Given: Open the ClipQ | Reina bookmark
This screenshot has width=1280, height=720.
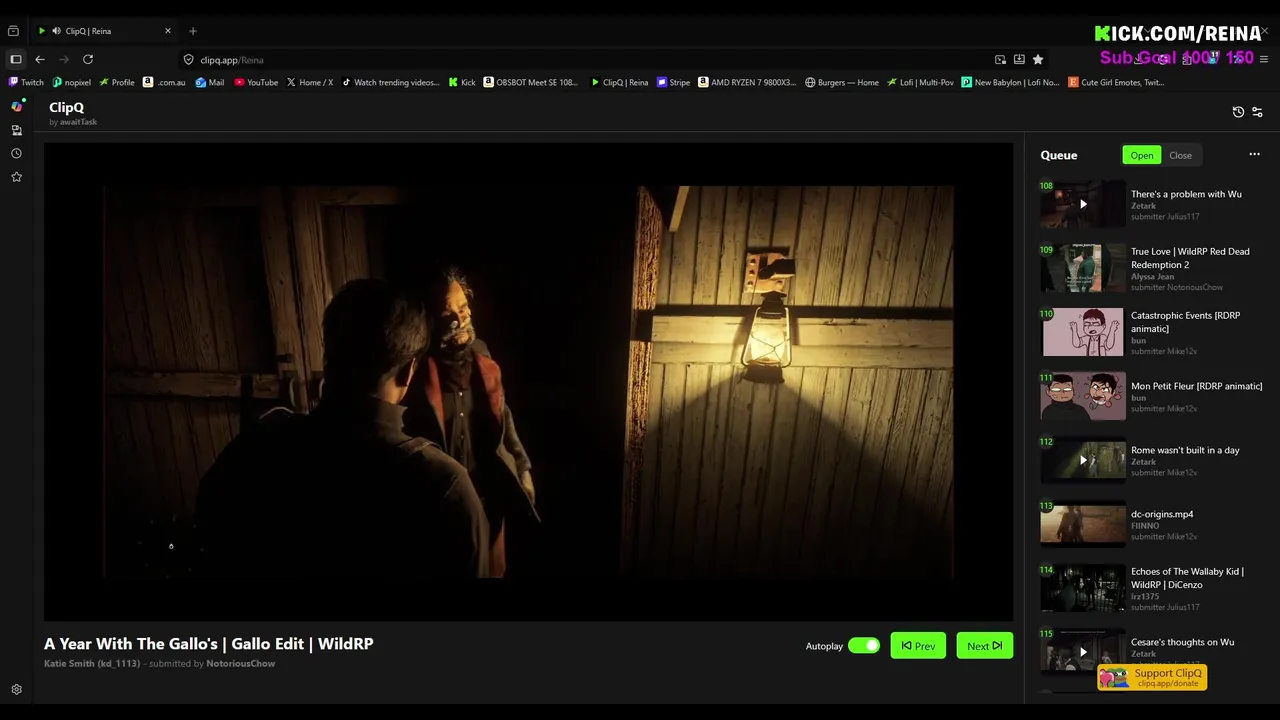Looking at the screenshot, I should [620, 82].
